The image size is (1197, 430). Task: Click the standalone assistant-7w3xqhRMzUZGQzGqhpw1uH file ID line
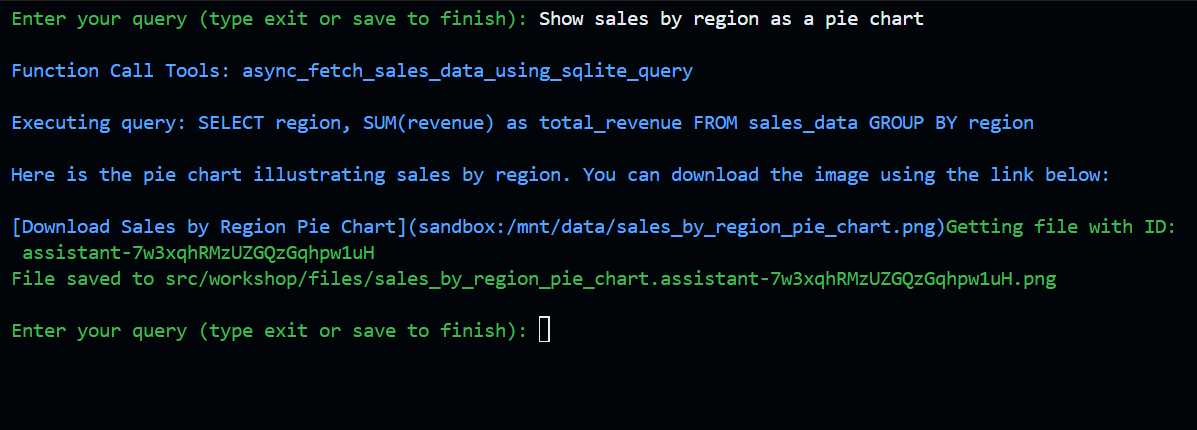pos(198,253)
